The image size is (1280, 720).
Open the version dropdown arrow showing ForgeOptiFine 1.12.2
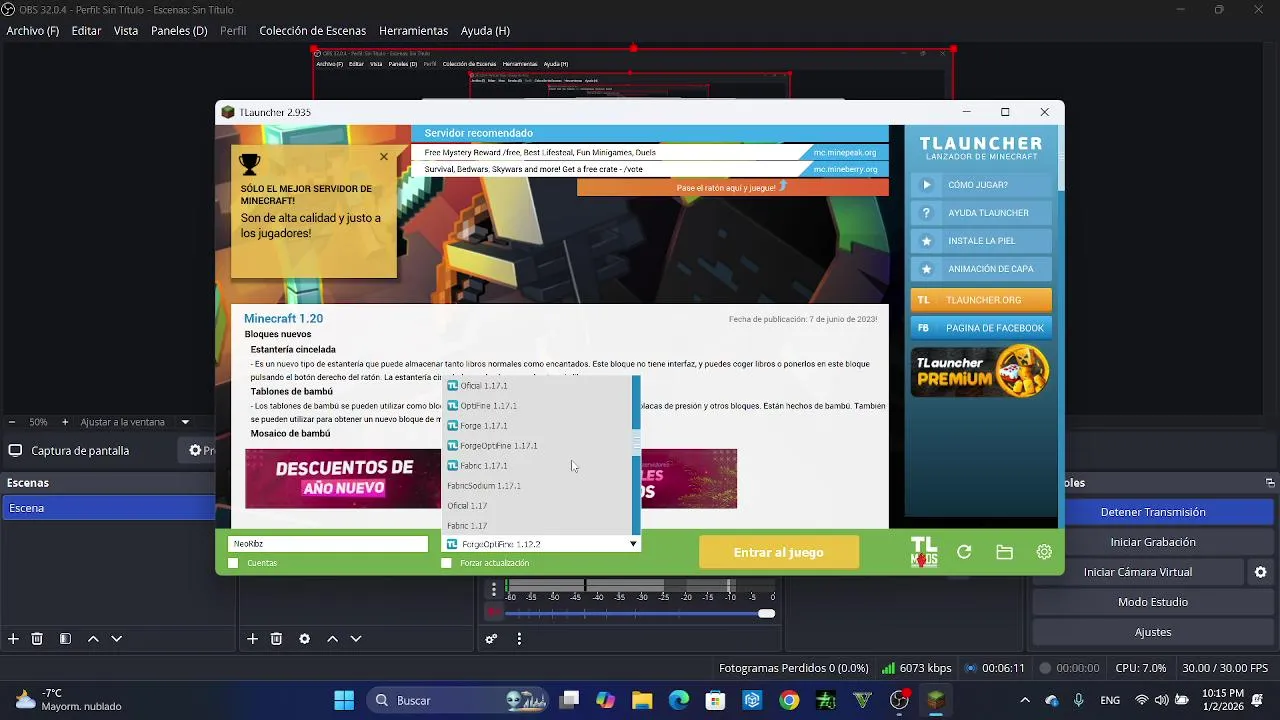(633, 544)
